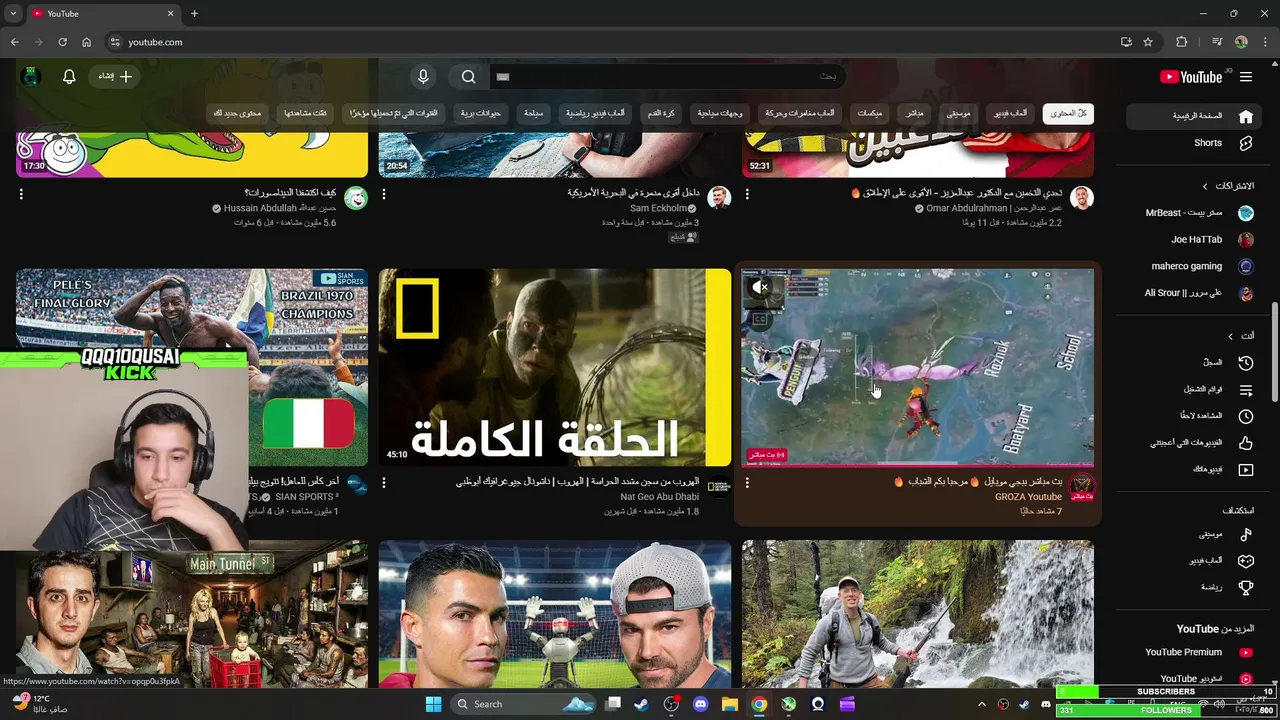
Task: Open waterfall hiker video thumbnail
Action: coord(918,614)
